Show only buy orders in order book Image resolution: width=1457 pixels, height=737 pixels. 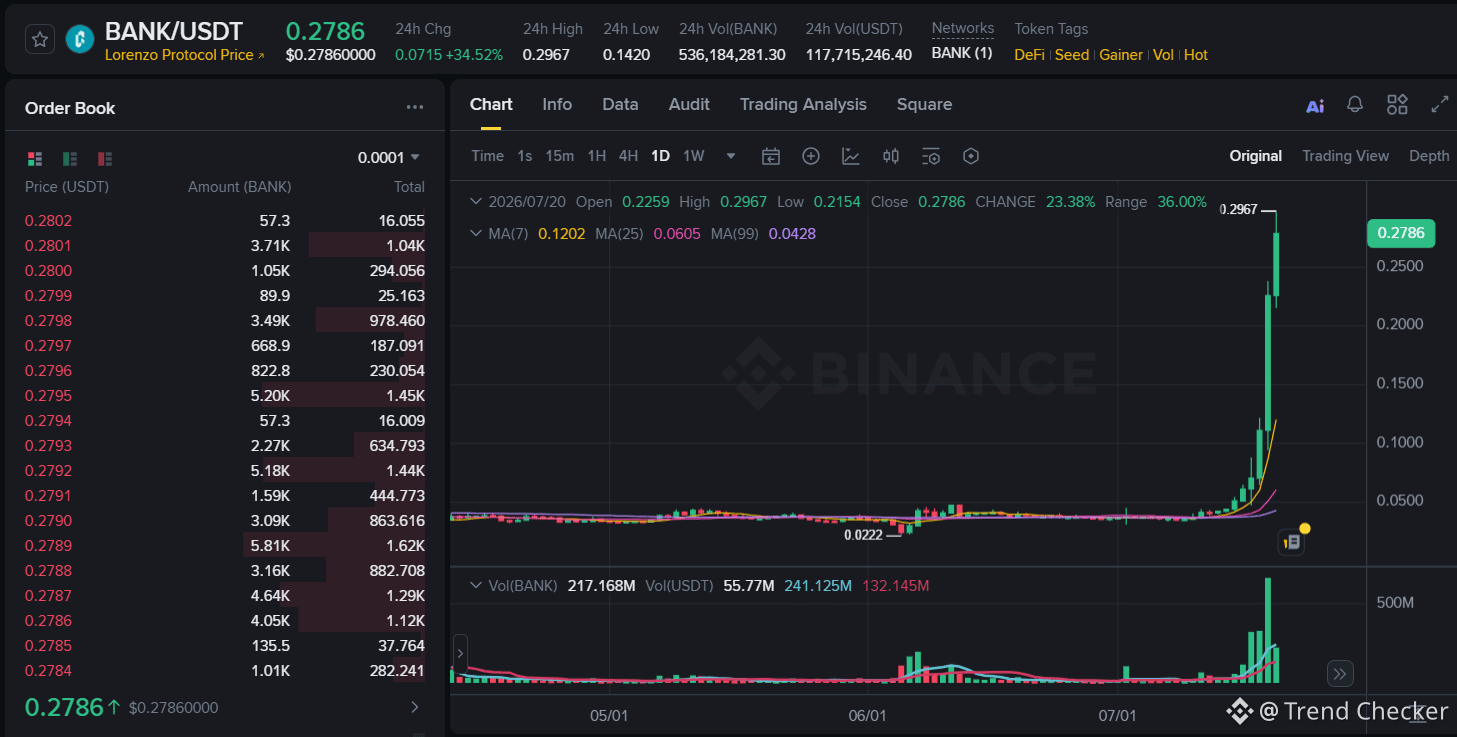pos(70,158)
